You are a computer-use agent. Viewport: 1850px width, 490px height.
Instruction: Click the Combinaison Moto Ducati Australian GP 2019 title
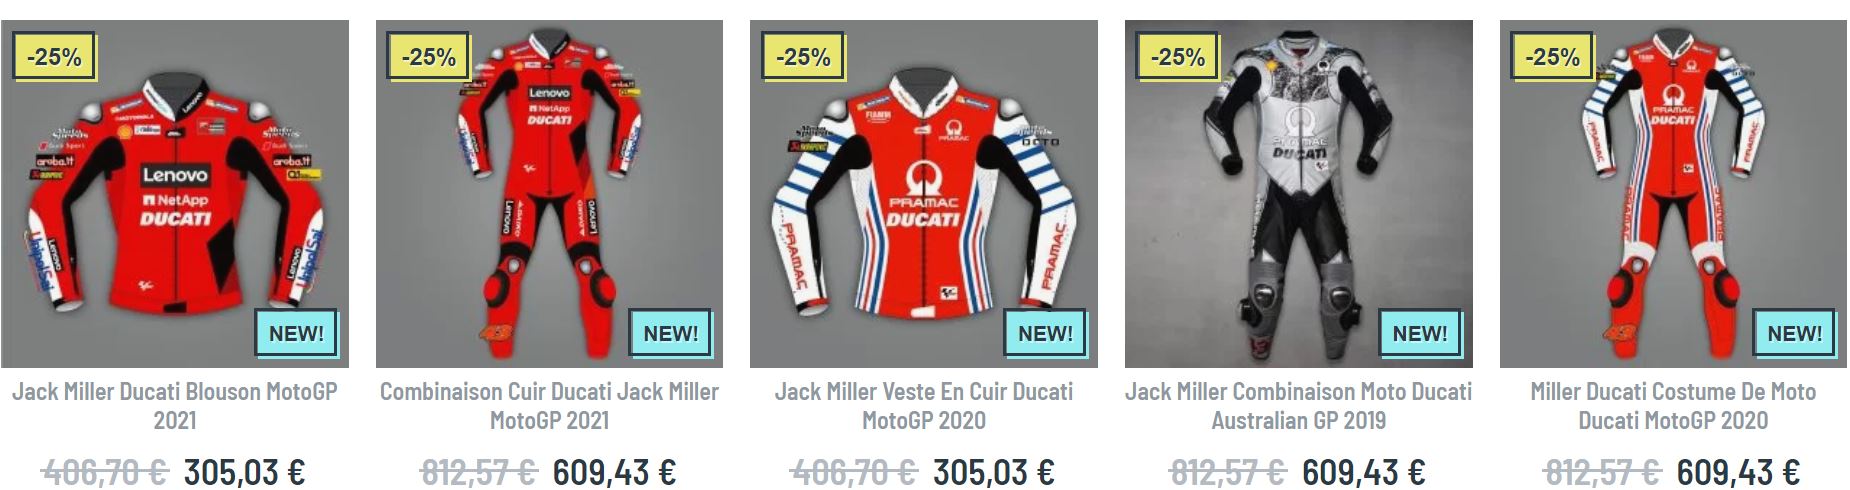pos(1299,406)
